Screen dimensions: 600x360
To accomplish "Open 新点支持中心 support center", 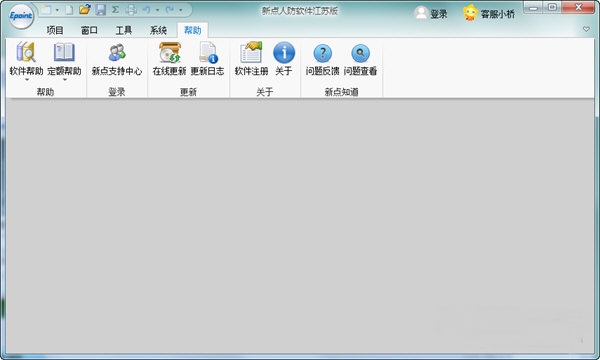I will click(117, 59).
